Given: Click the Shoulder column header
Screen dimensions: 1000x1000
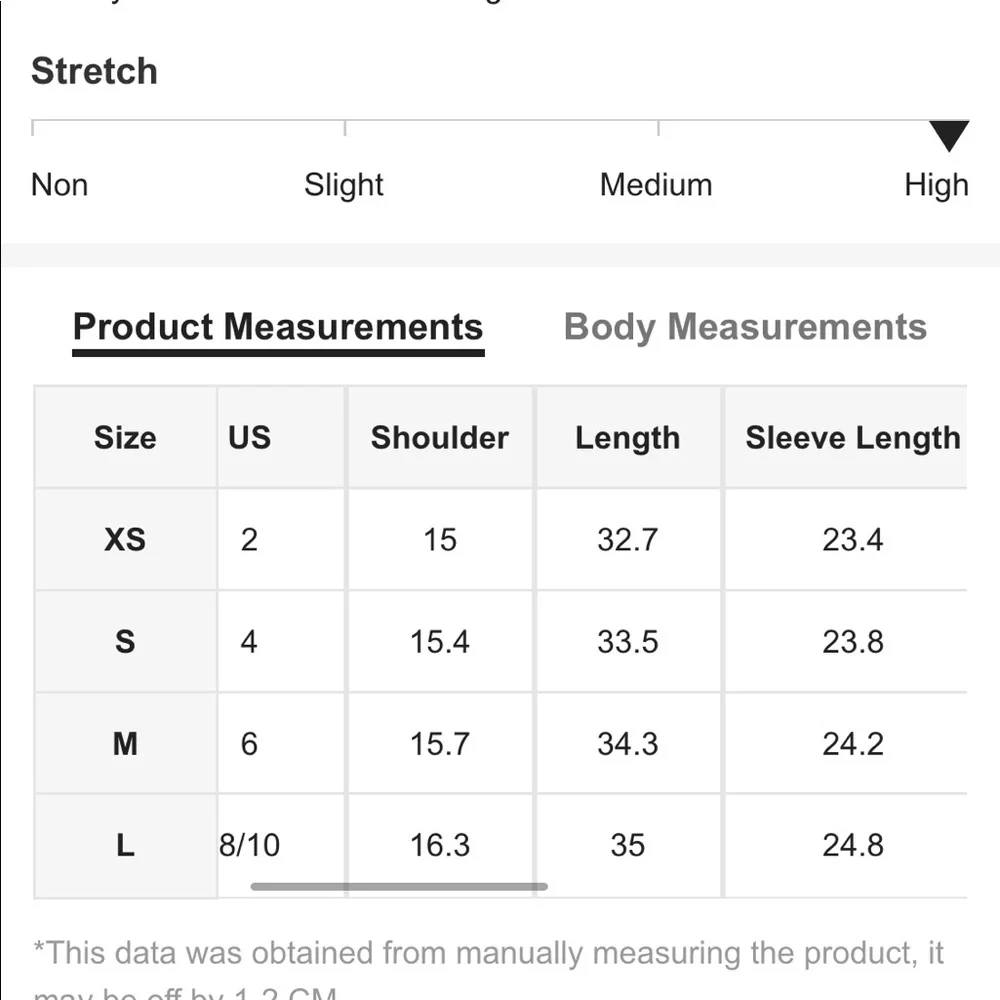Looking at the screenshot, I should click(440, 438).
